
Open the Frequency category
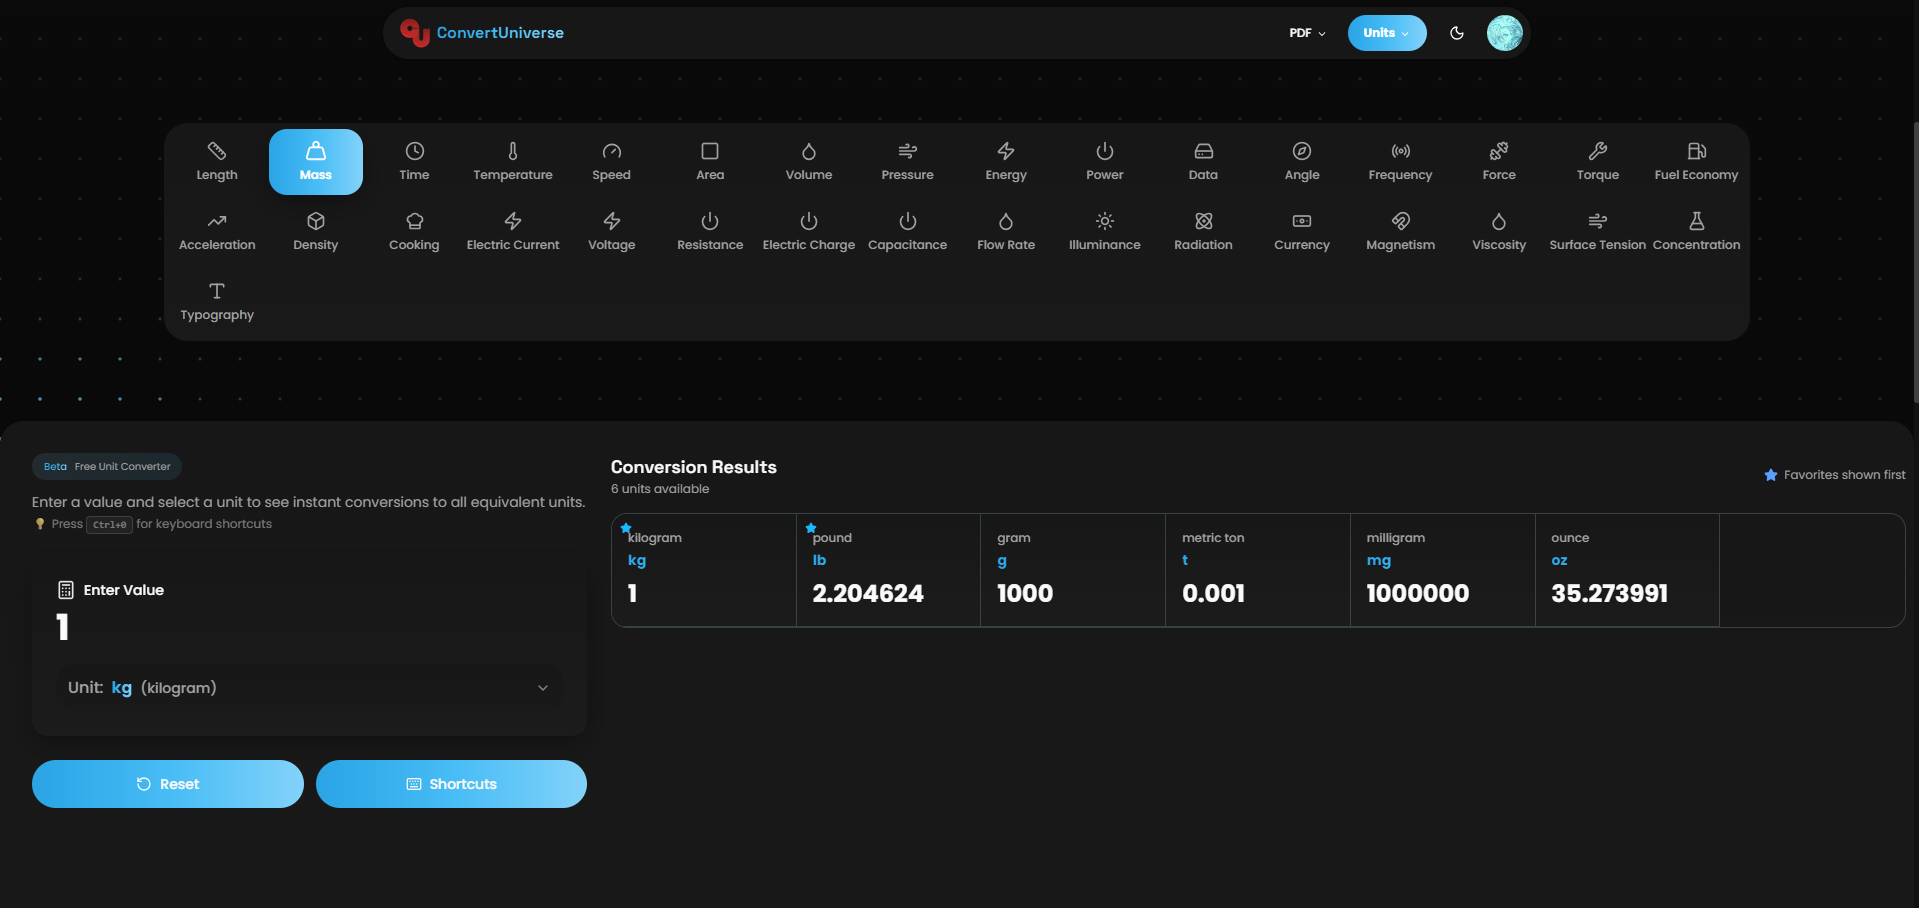(1400, 161)
